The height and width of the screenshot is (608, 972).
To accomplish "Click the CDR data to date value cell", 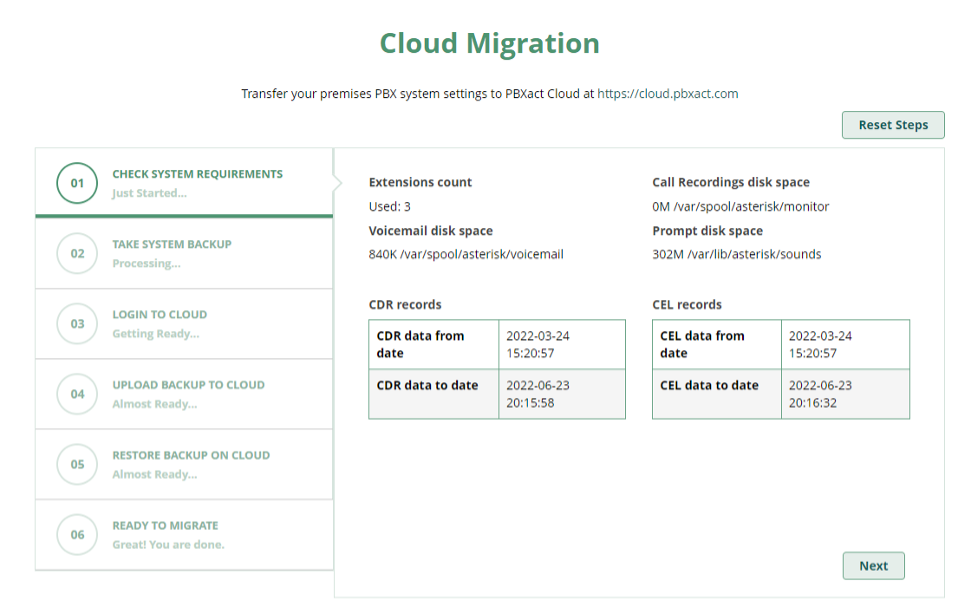I will tap(562, 394).
